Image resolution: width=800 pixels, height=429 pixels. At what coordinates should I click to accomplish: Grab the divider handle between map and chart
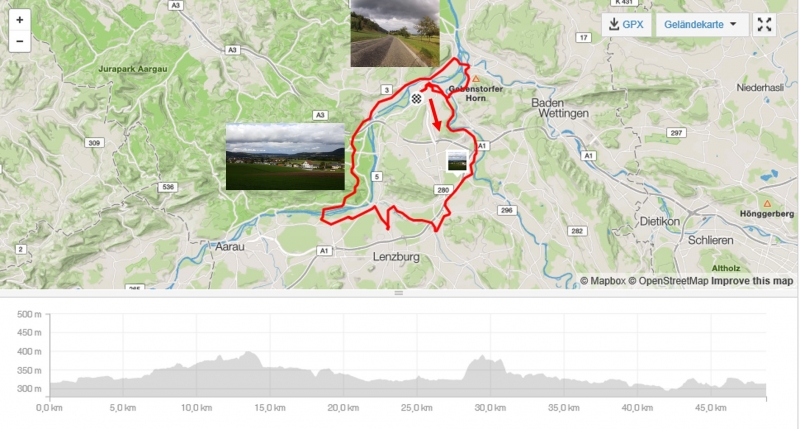(398, 293)
